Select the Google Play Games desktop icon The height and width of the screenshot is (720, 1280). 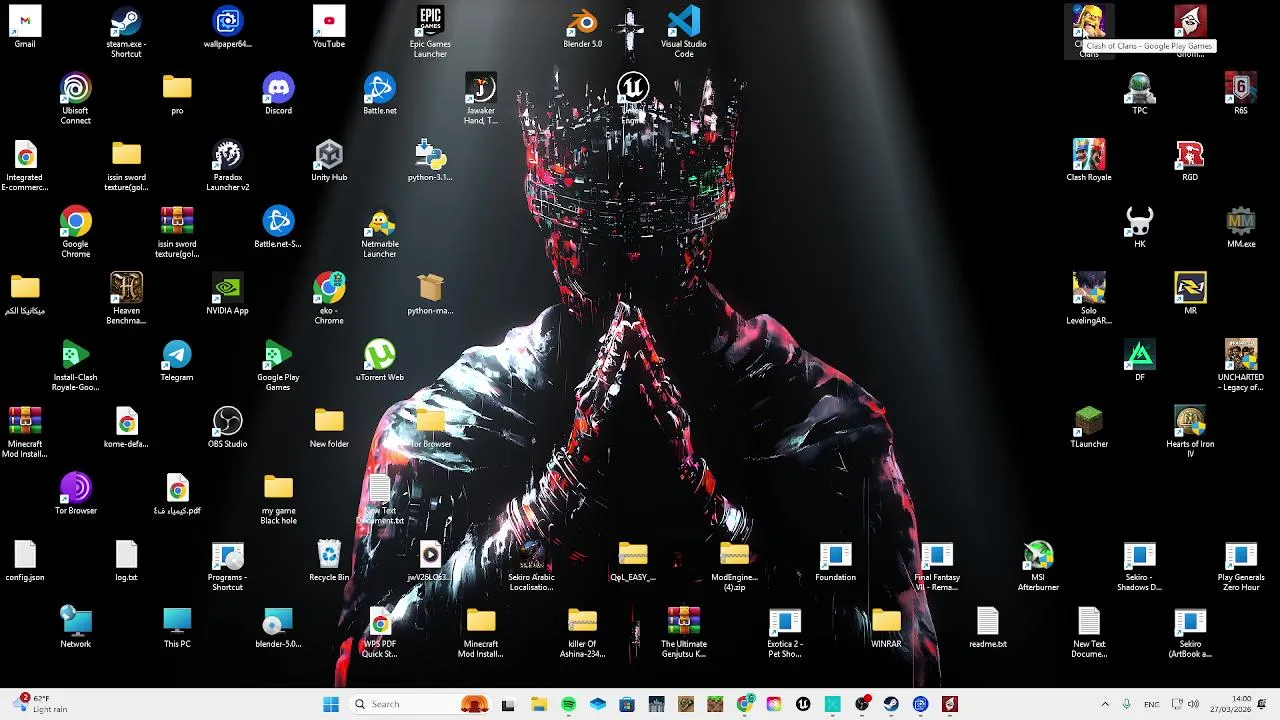click(x=278, y=366)
